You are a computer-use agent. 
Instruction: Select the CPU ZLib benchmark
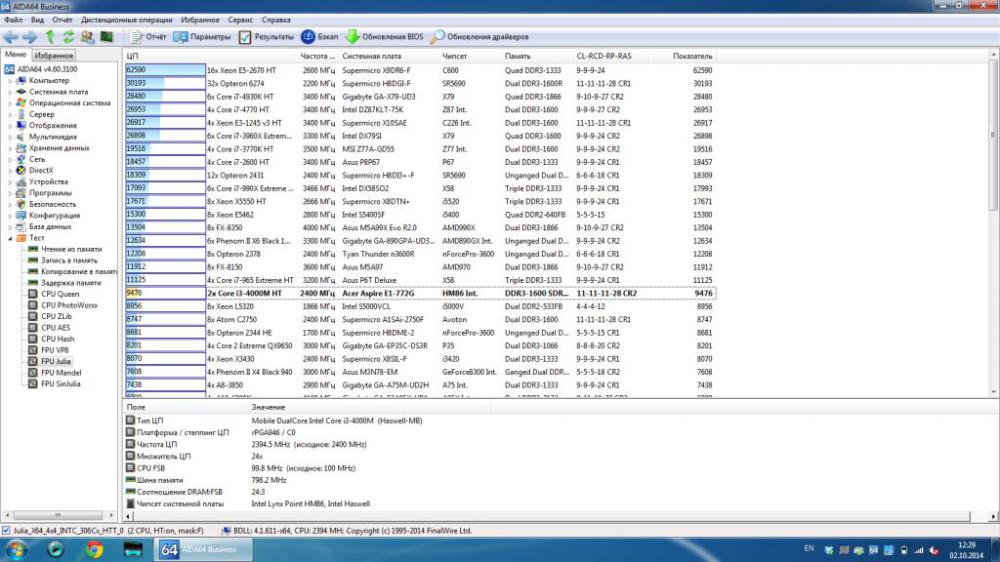[50, 316]
